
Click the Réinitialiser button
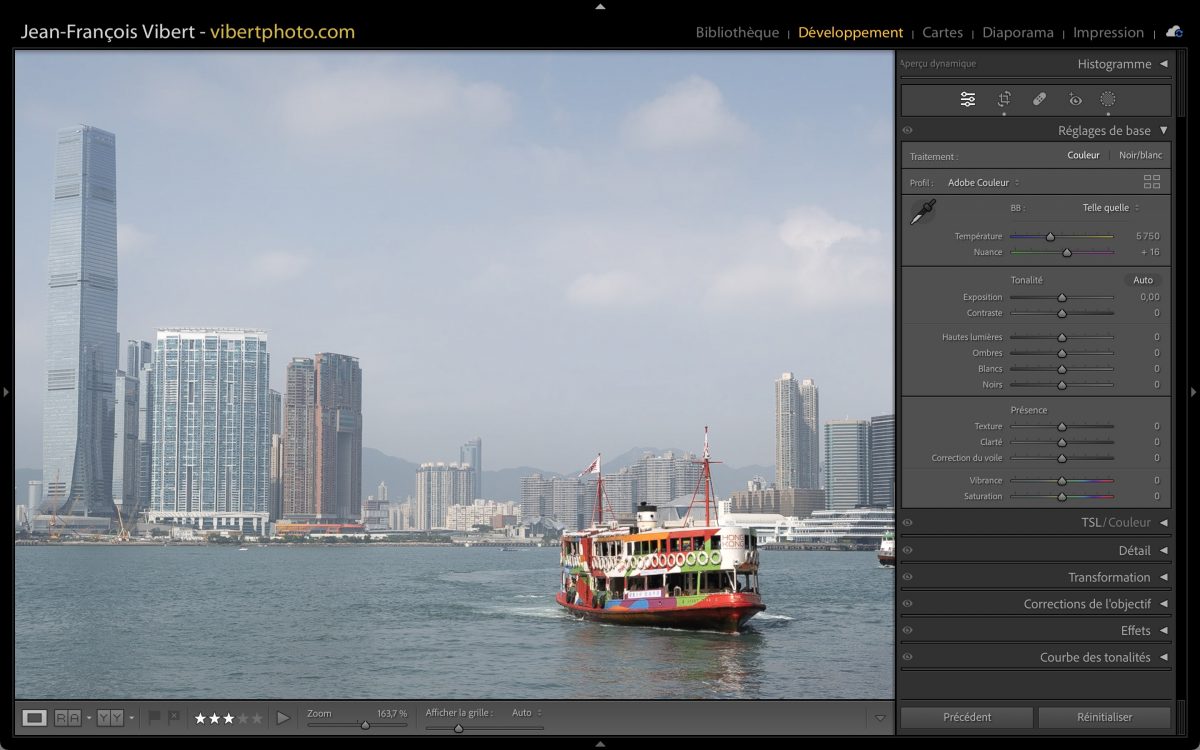coord(1104,717)
